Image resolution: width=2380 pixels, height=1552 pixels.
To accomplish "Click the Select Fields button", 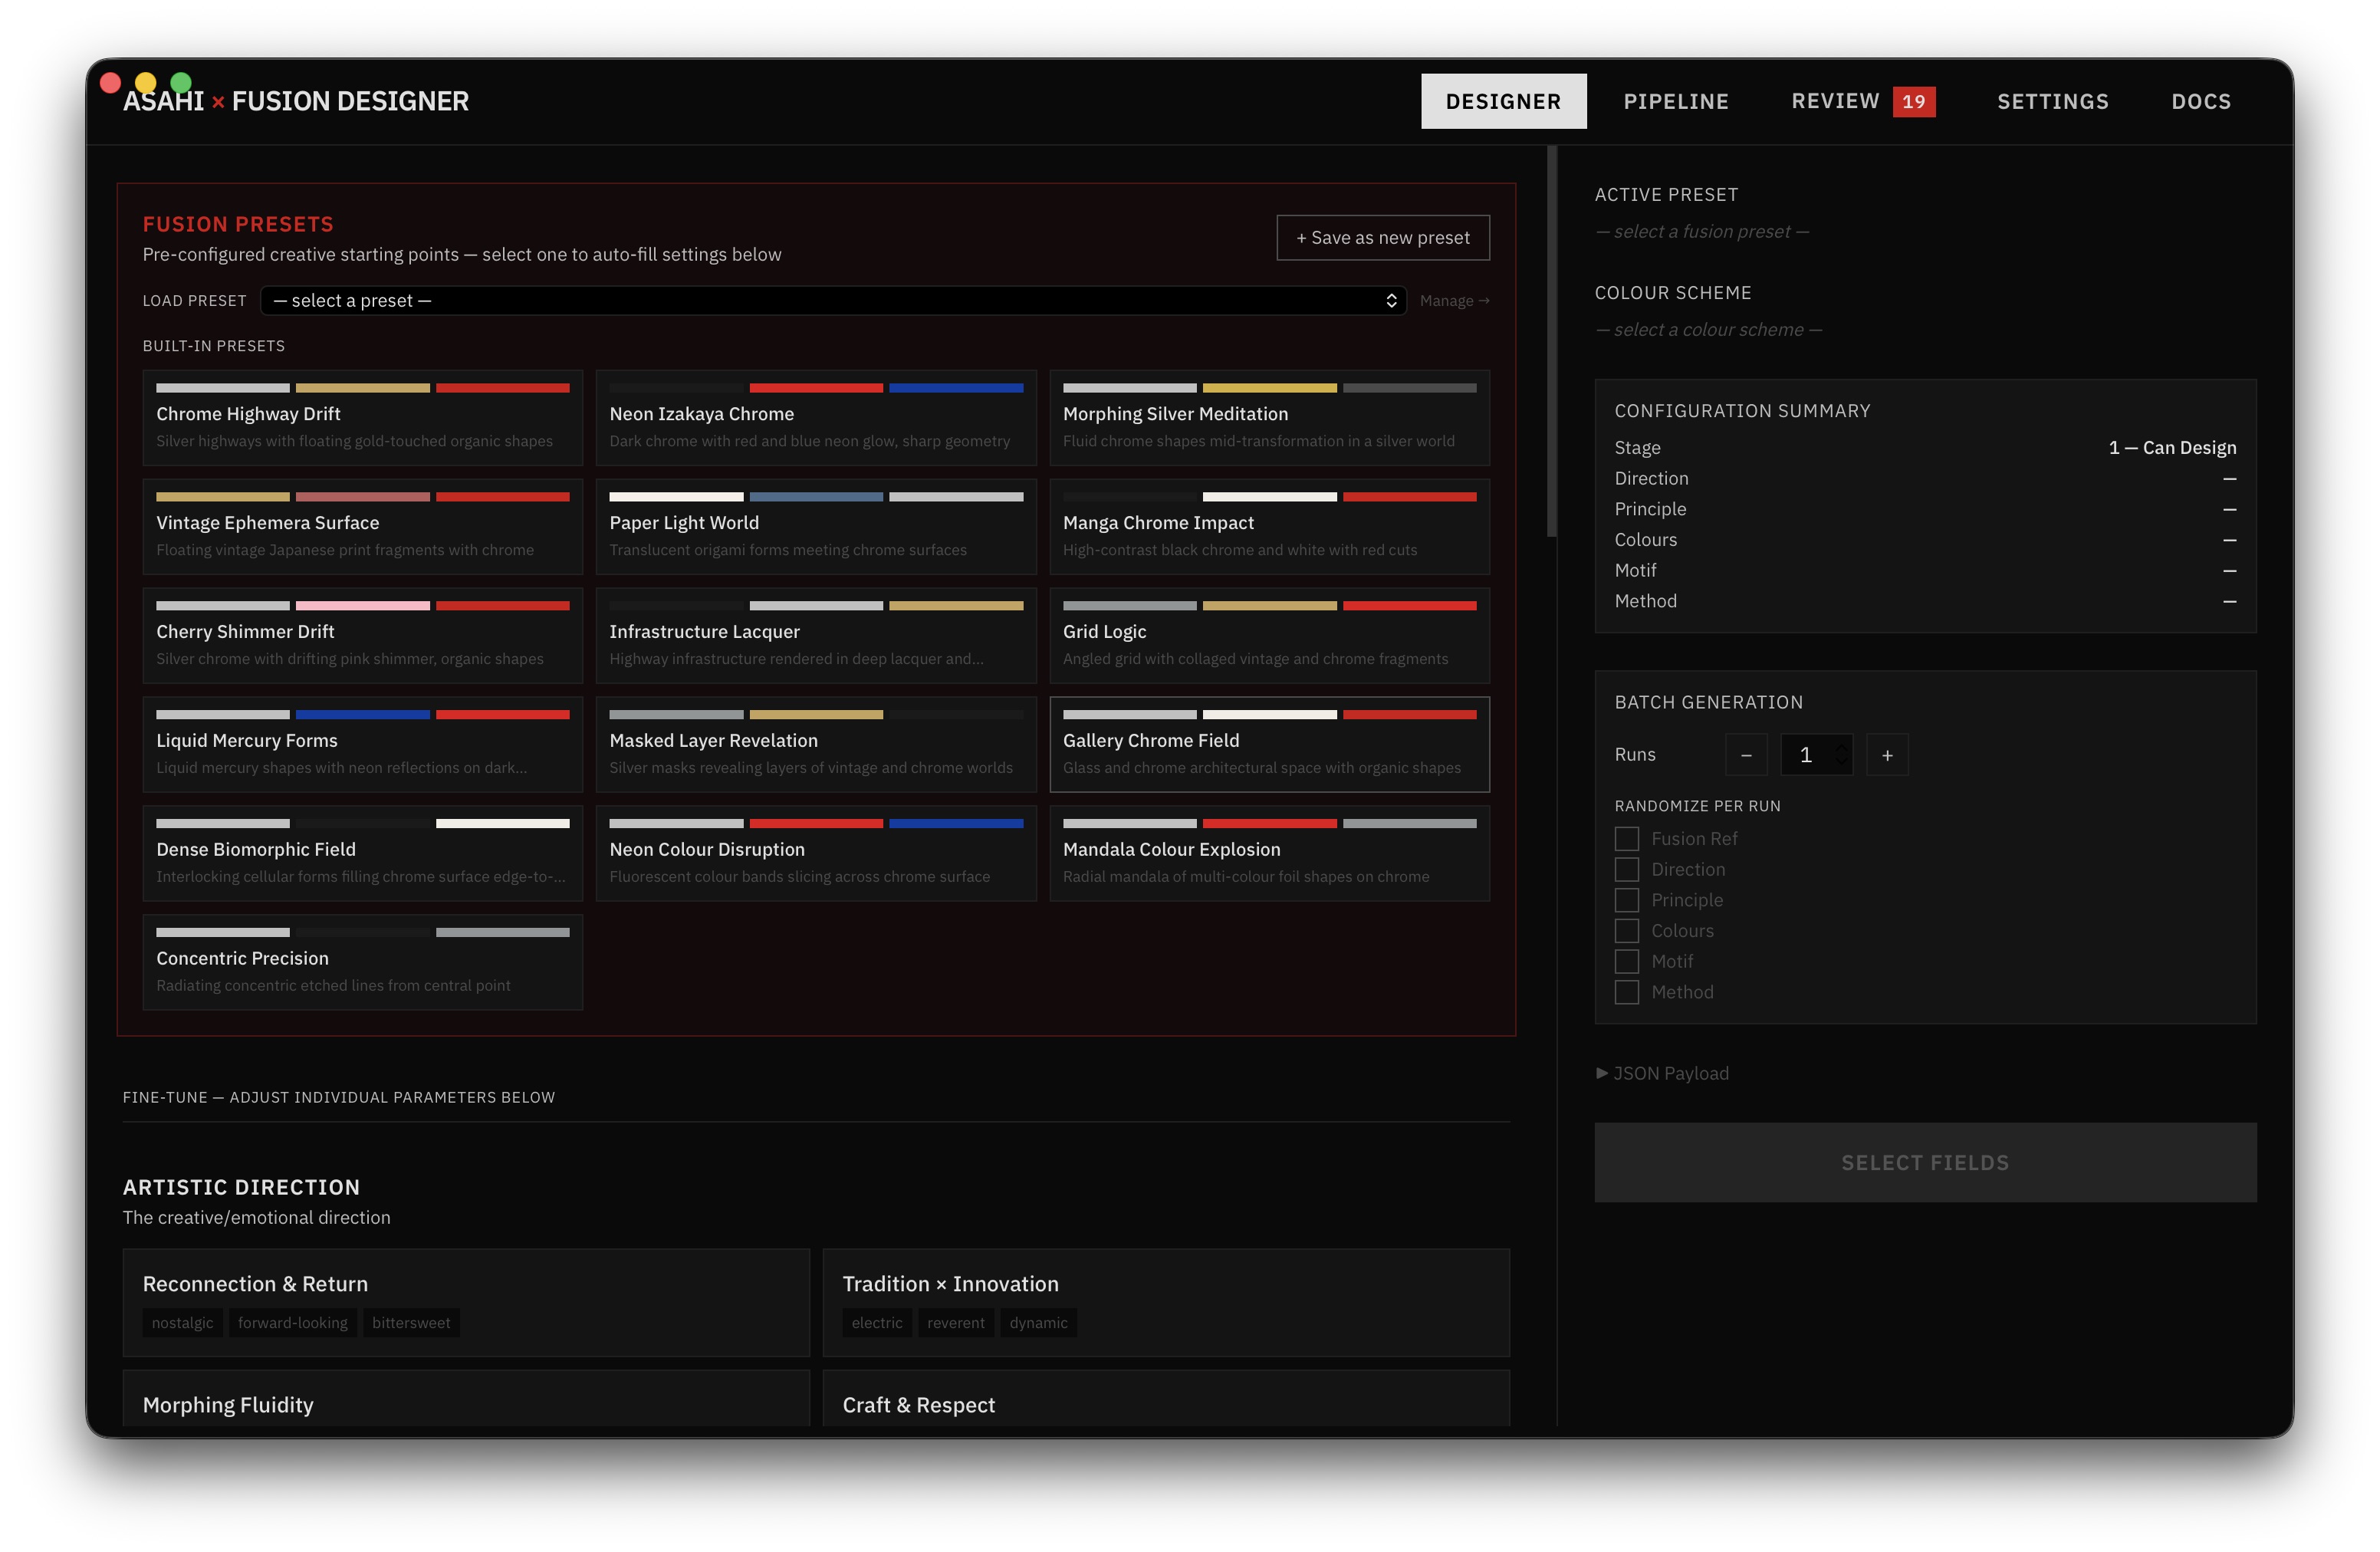I will click(x=1925, y=1162).
